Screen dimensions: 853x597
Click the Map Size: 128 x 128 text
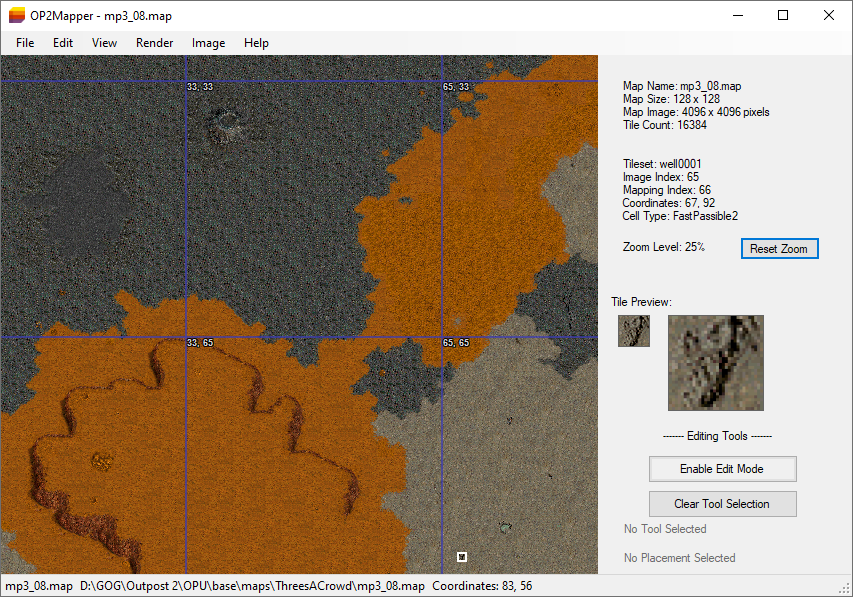point(671,99)
